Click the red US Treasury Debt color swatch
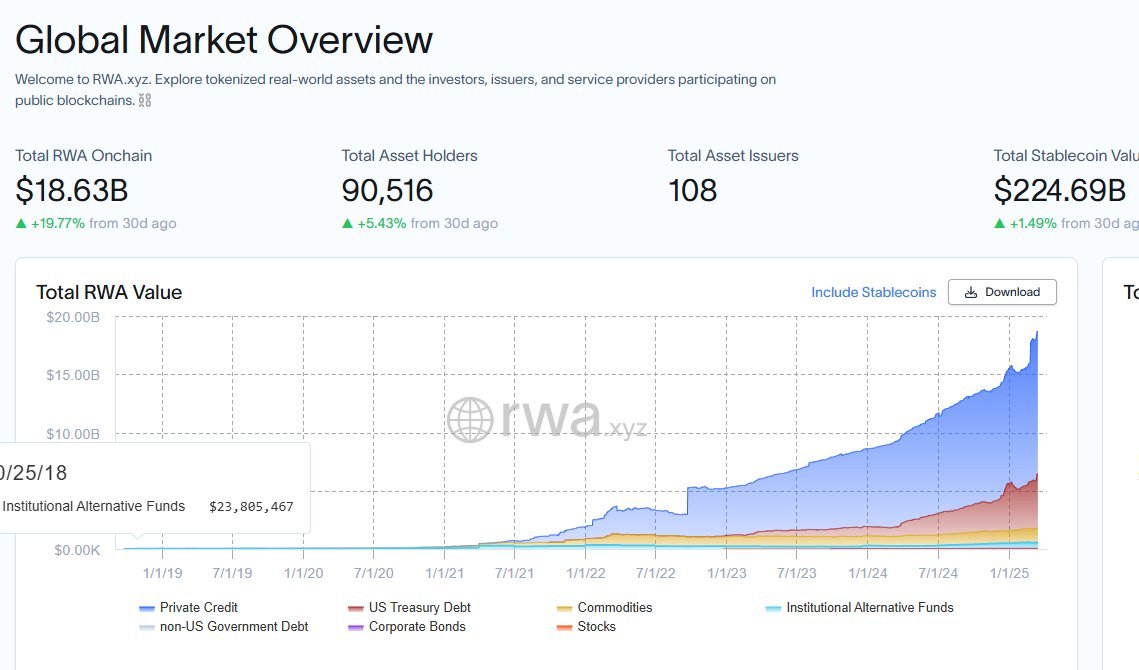This screenshot has width=1139, height=670. pos(355,608)
